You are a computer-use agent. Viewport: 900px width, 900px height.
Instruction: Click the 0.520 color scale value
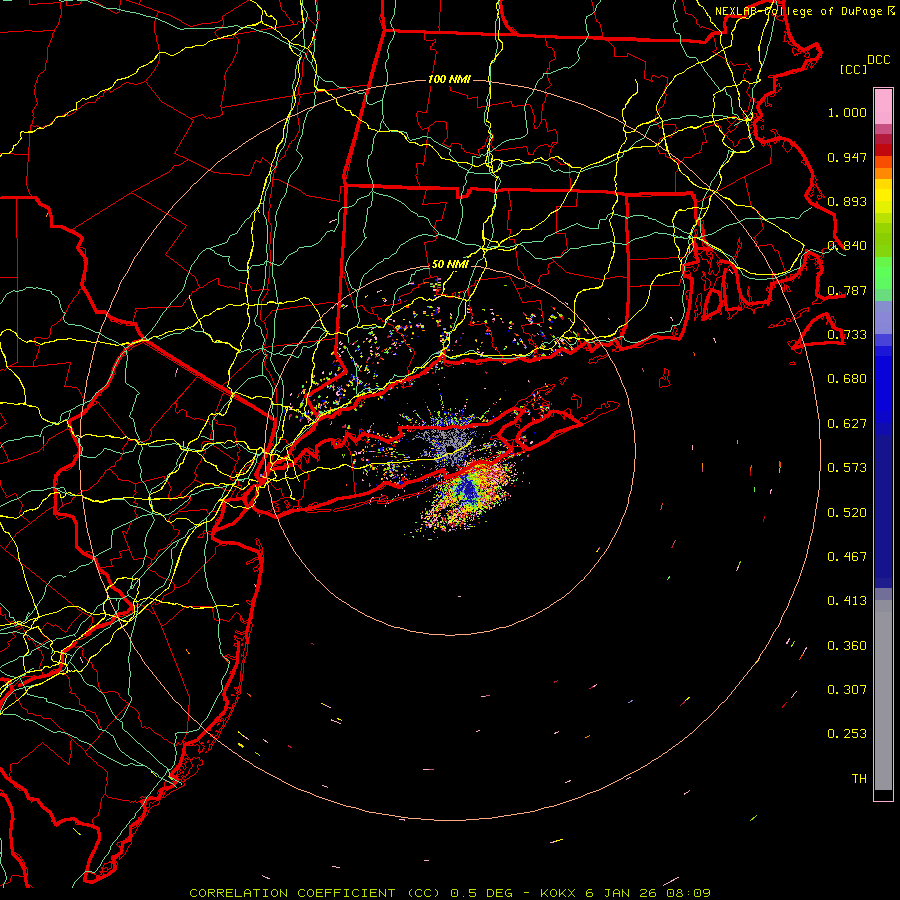[847, 513]
